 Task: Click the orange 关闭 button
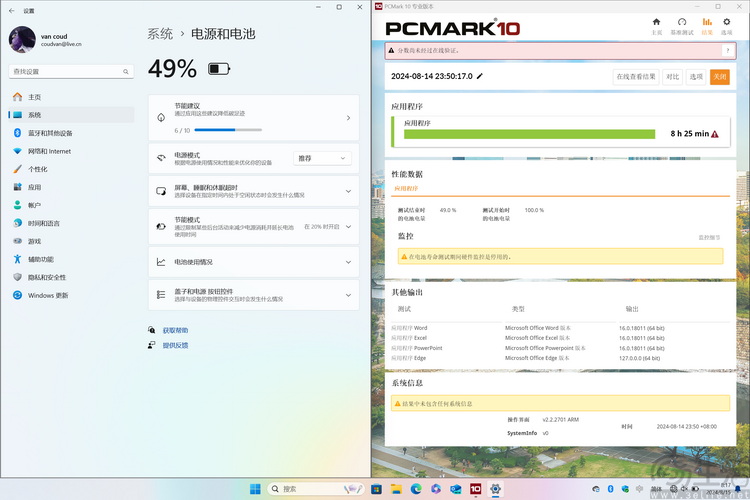tap(719, 77)
